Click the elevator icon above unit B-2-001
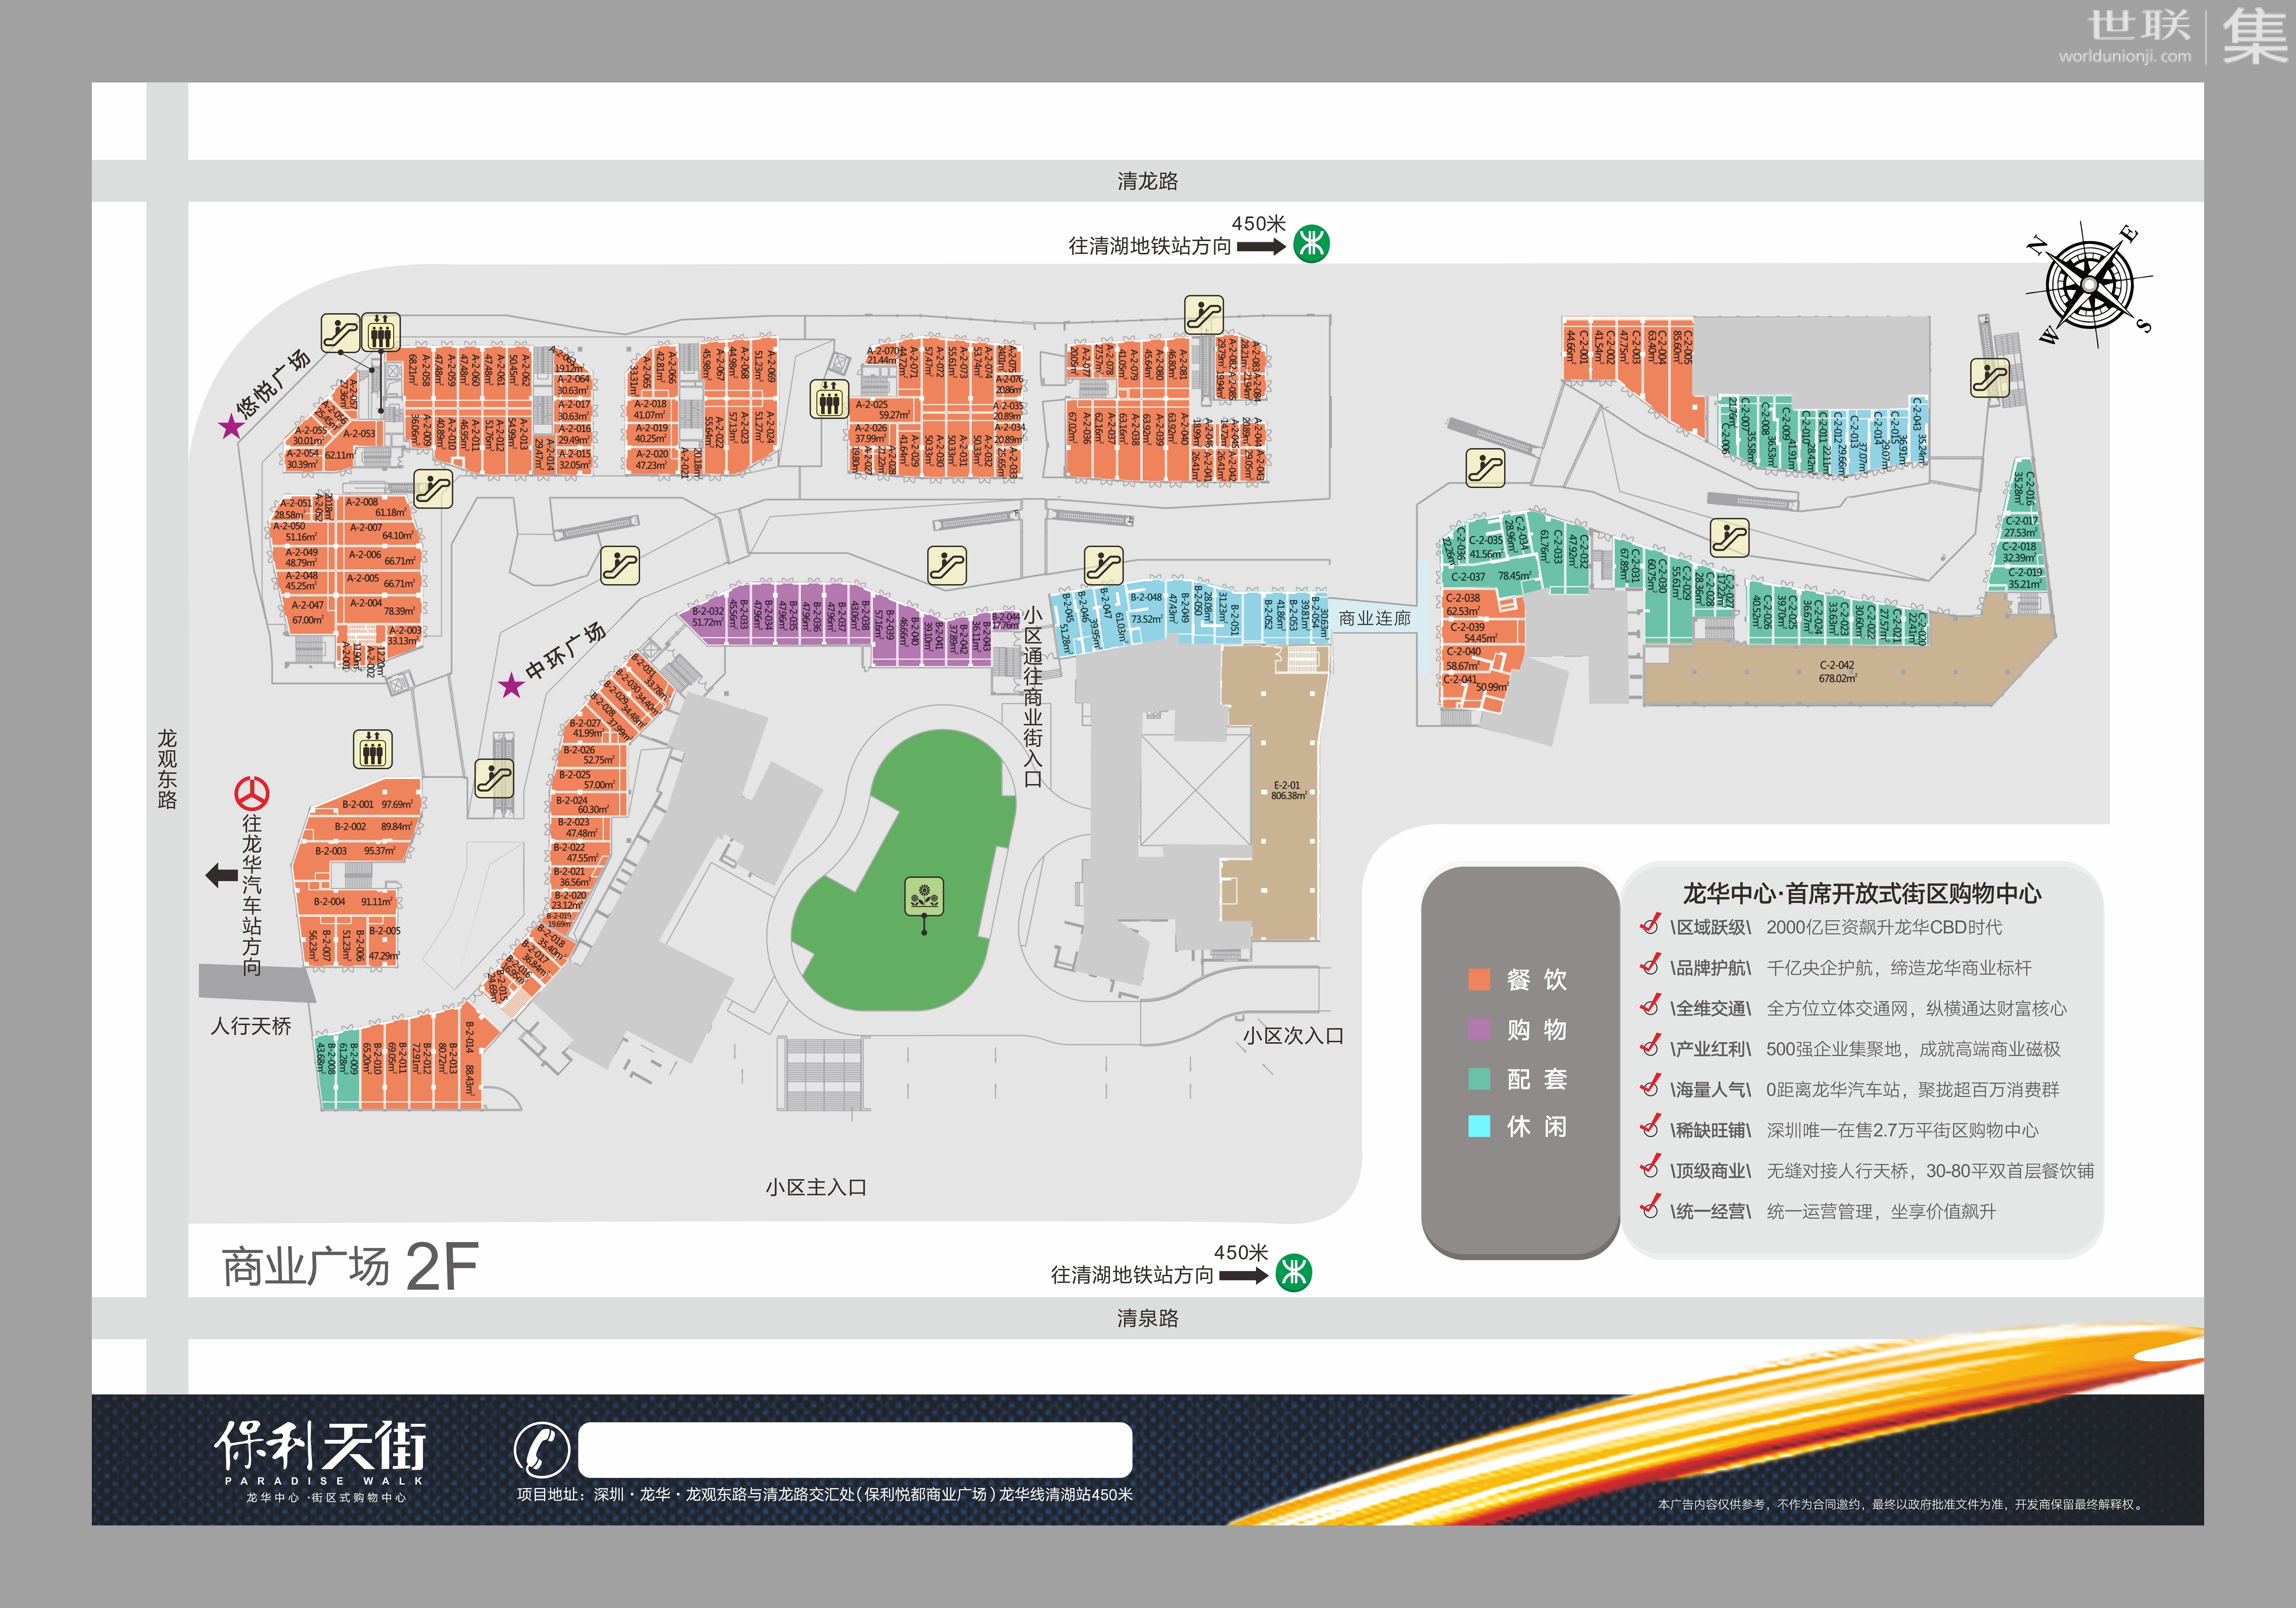Image resolution: width=2296 pixels, height=1608 pixels. click(373, 749)
